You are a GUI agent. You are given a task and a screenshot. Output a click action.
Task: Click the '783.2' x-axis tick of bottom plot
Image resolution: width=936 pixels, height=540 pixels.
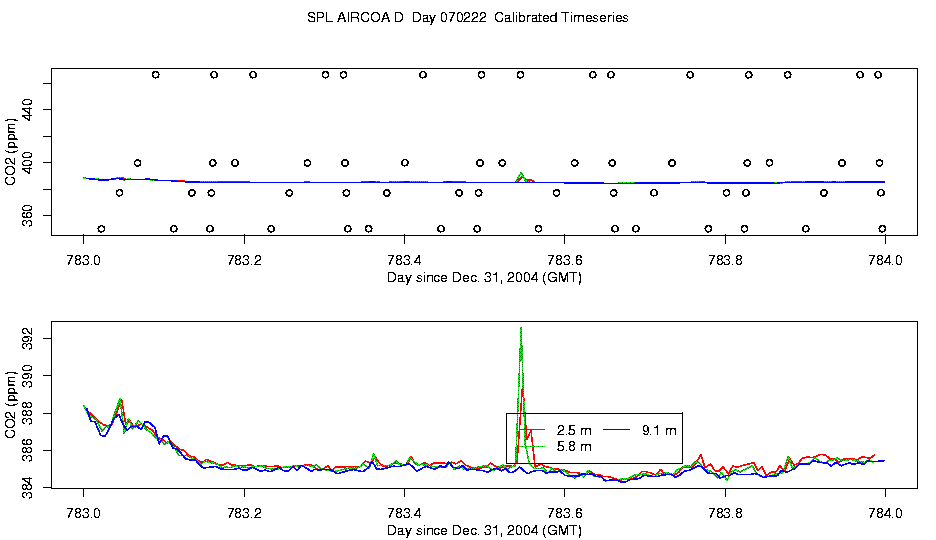(x=244, y=513)
